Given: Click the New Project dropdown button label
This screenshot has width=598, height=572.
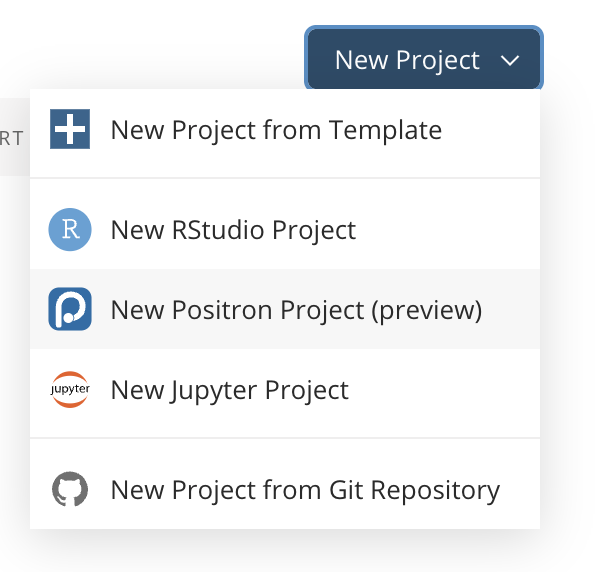Looking at the screenshot, I should pyautogui.click(x=407, y=60).
